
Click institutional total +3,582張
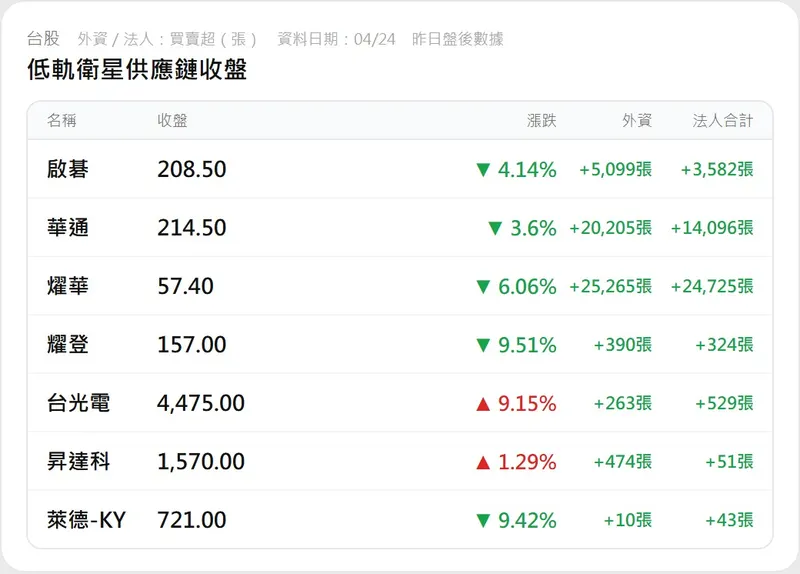pos(717,169)
